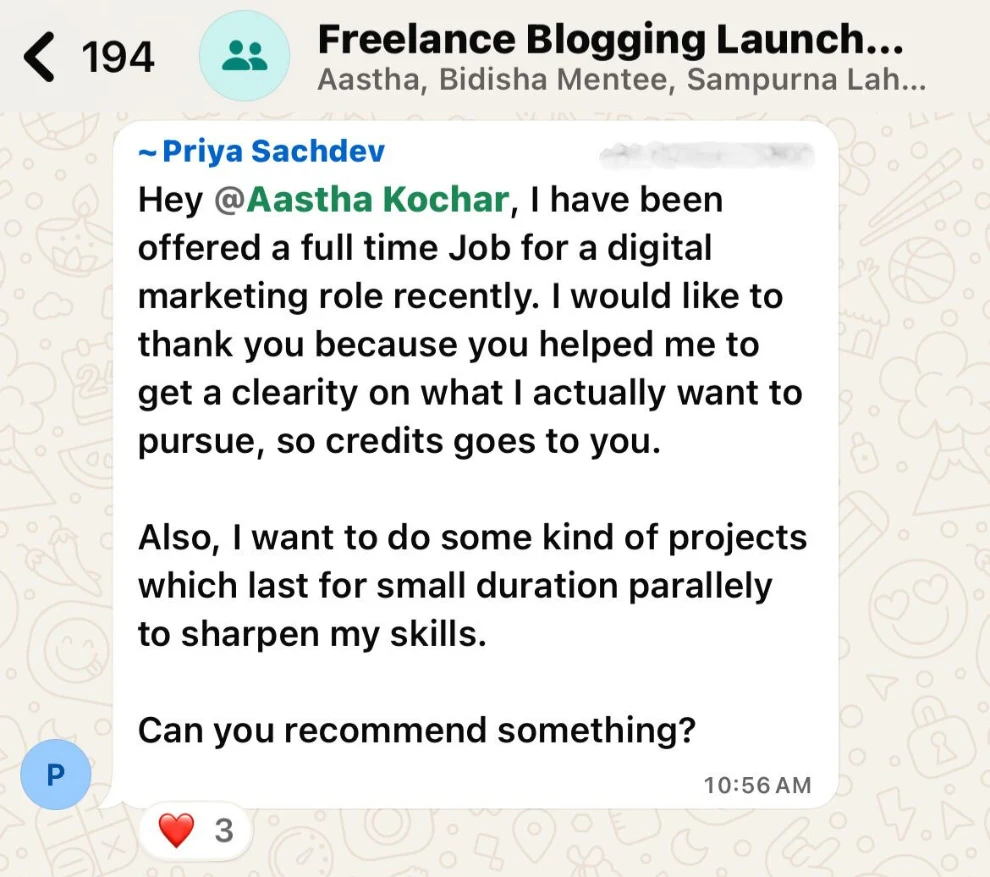Tap the "Also, I want to do" paragraph

[x=471, y=537]
